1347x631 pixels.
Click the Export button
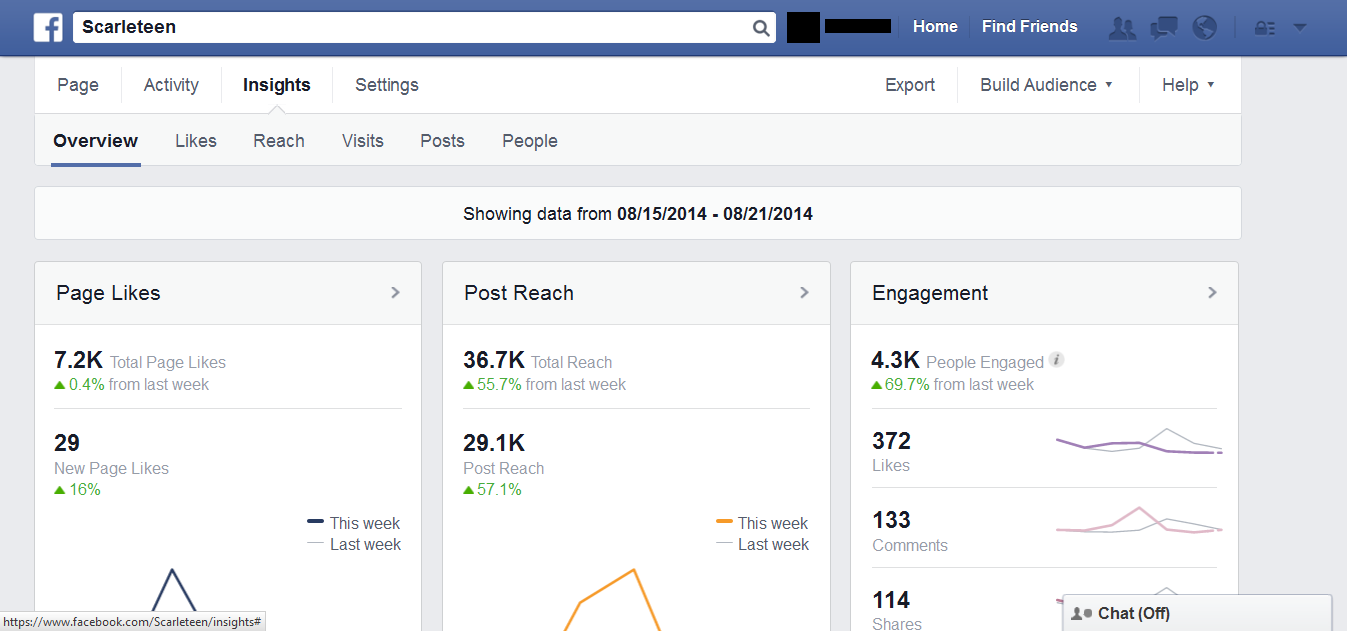(910, 85)
